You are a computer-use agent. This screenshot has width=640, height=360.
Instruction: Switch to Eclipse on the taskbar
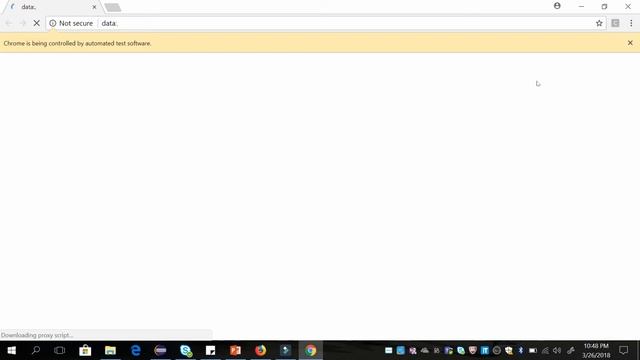(x=160, y=350)
